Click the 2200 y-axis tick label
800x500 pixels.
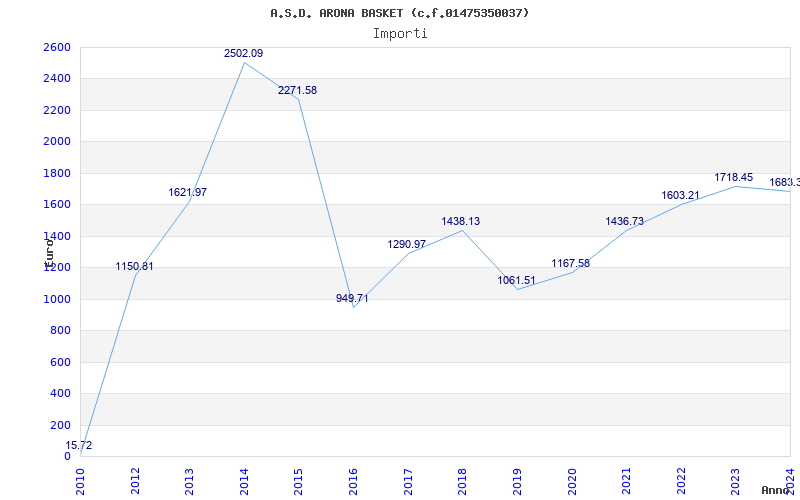57,110
